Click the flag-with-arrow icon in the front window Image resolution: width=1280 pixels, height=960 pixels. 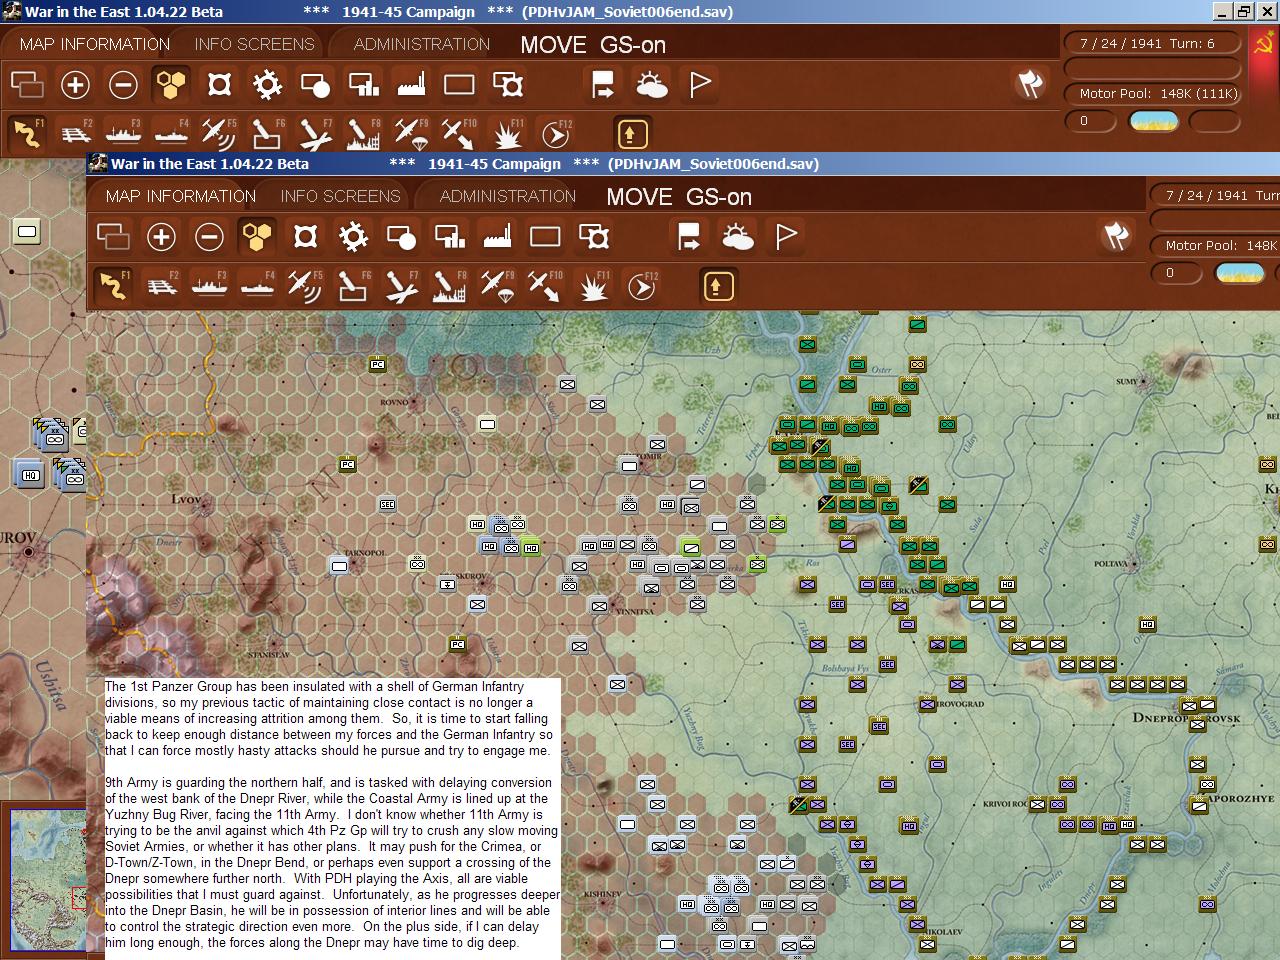pyautogui.click(x=689, y=237)
